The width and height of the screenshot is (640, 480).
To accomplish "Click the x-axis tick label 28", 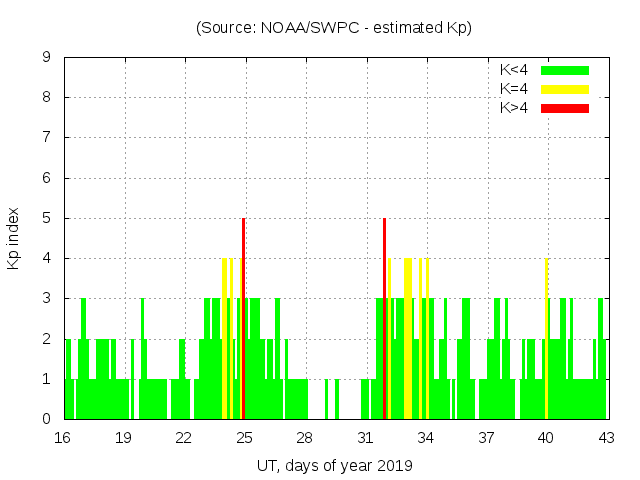I will (304, 438).
